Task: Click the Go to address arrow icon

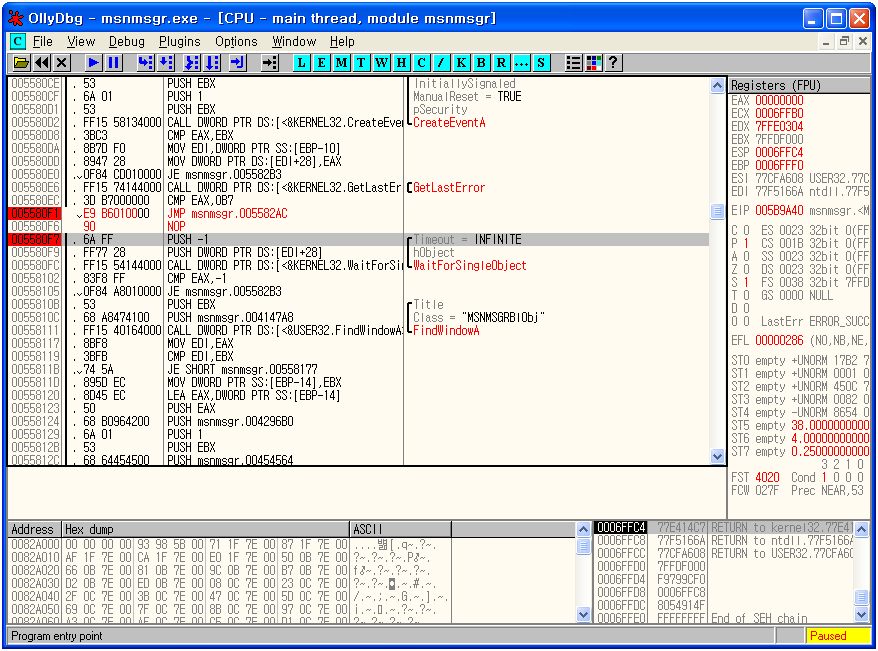Action: (270, 63)
